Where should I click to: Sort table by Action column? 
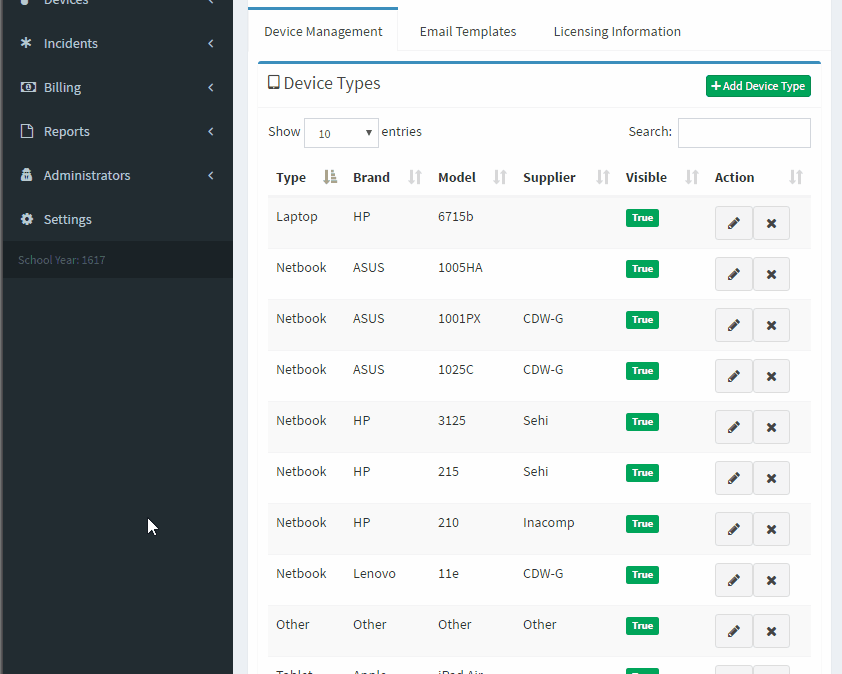(x=758, y=177)
